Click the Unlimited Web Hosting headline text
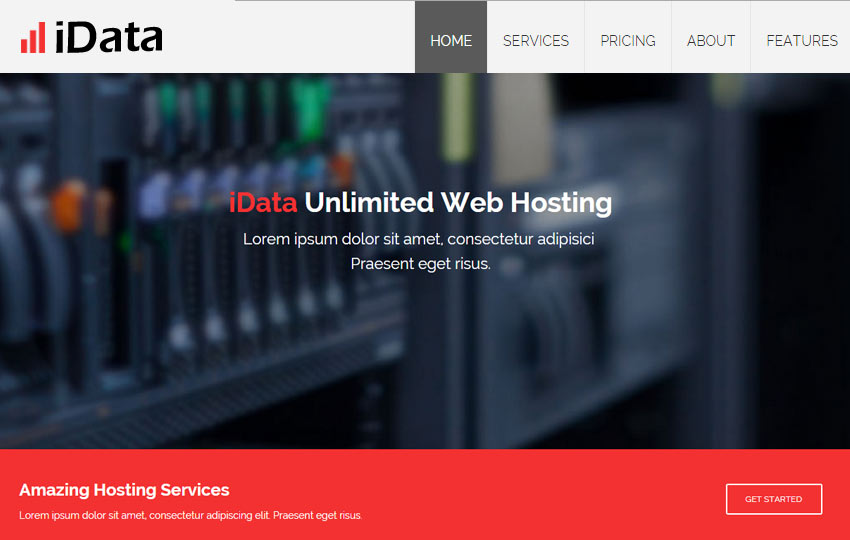850x540 pixels. 458,203
